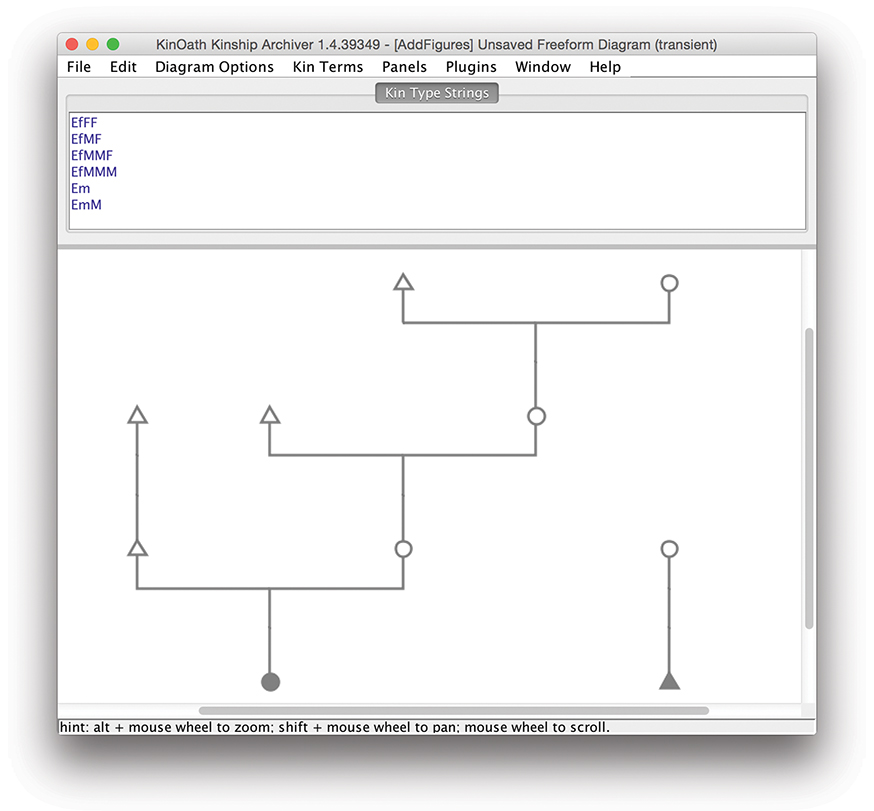The width and height of the screenshot is (874, 811).
Task: Select the triangle partnered with the middle-row circle
Action: coord(270,415)
